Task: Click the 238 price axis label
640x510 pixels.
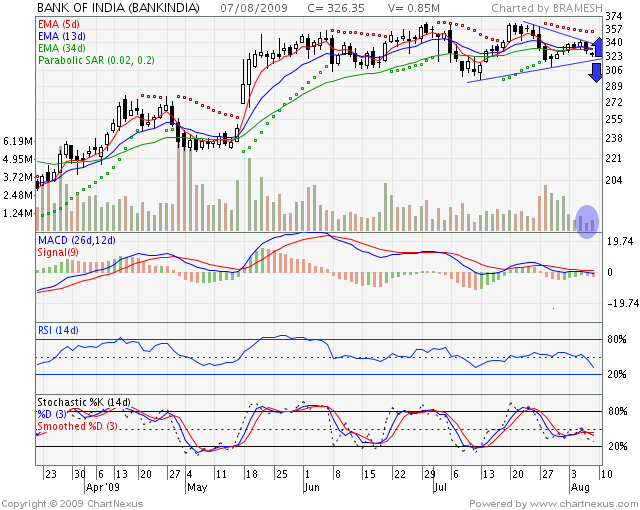Action: pos(614,138)
